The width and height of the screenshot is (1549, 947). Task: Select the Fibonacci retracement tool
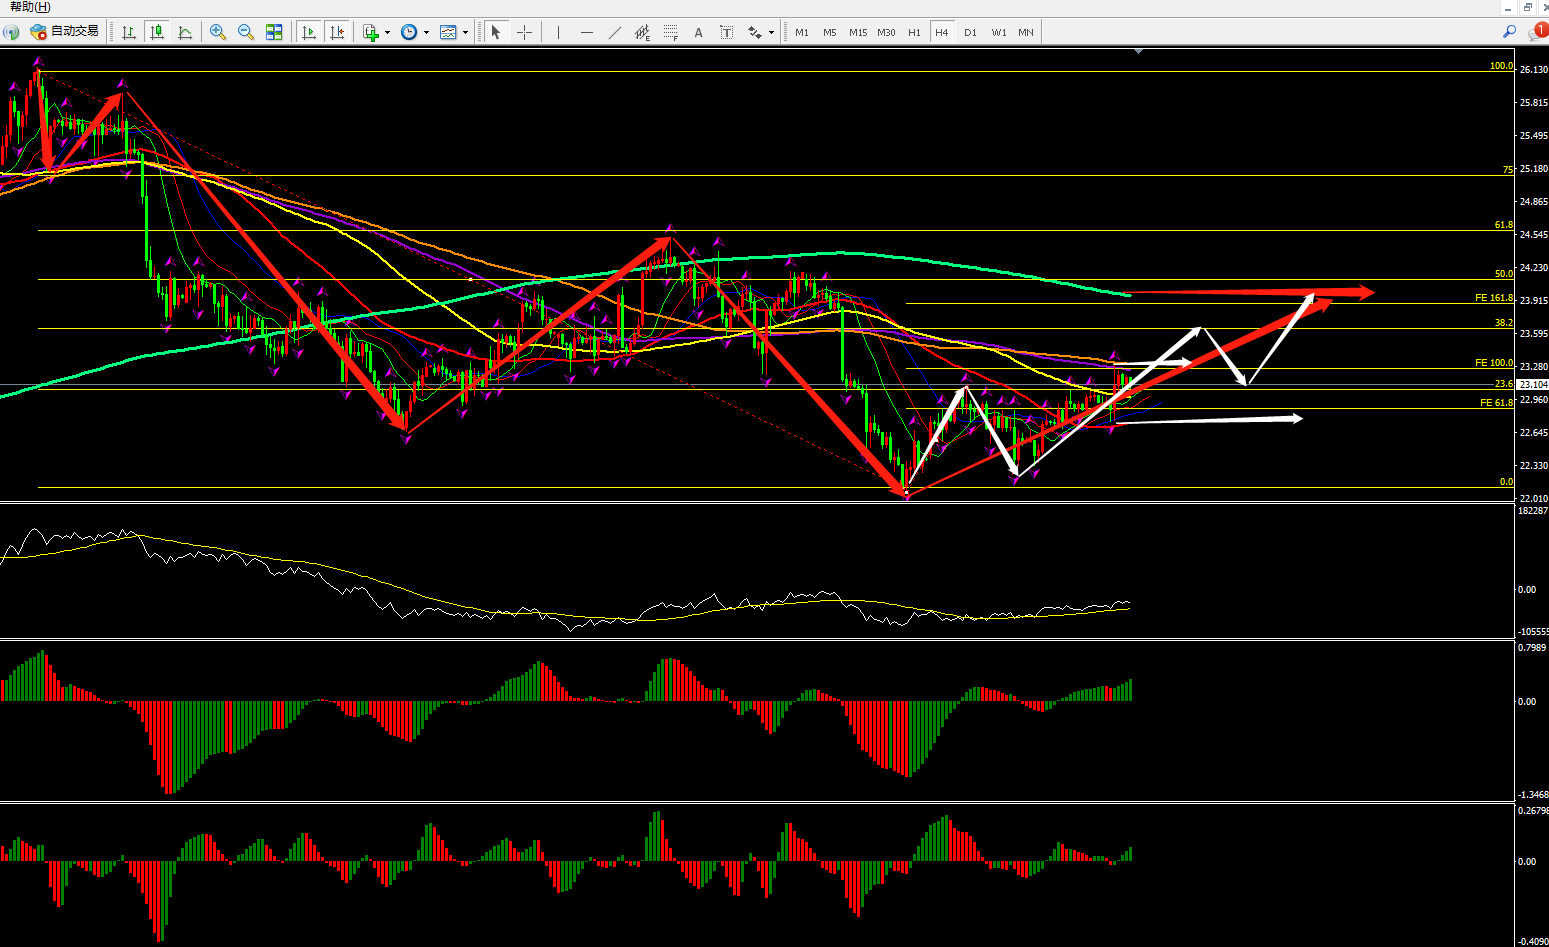671,32
